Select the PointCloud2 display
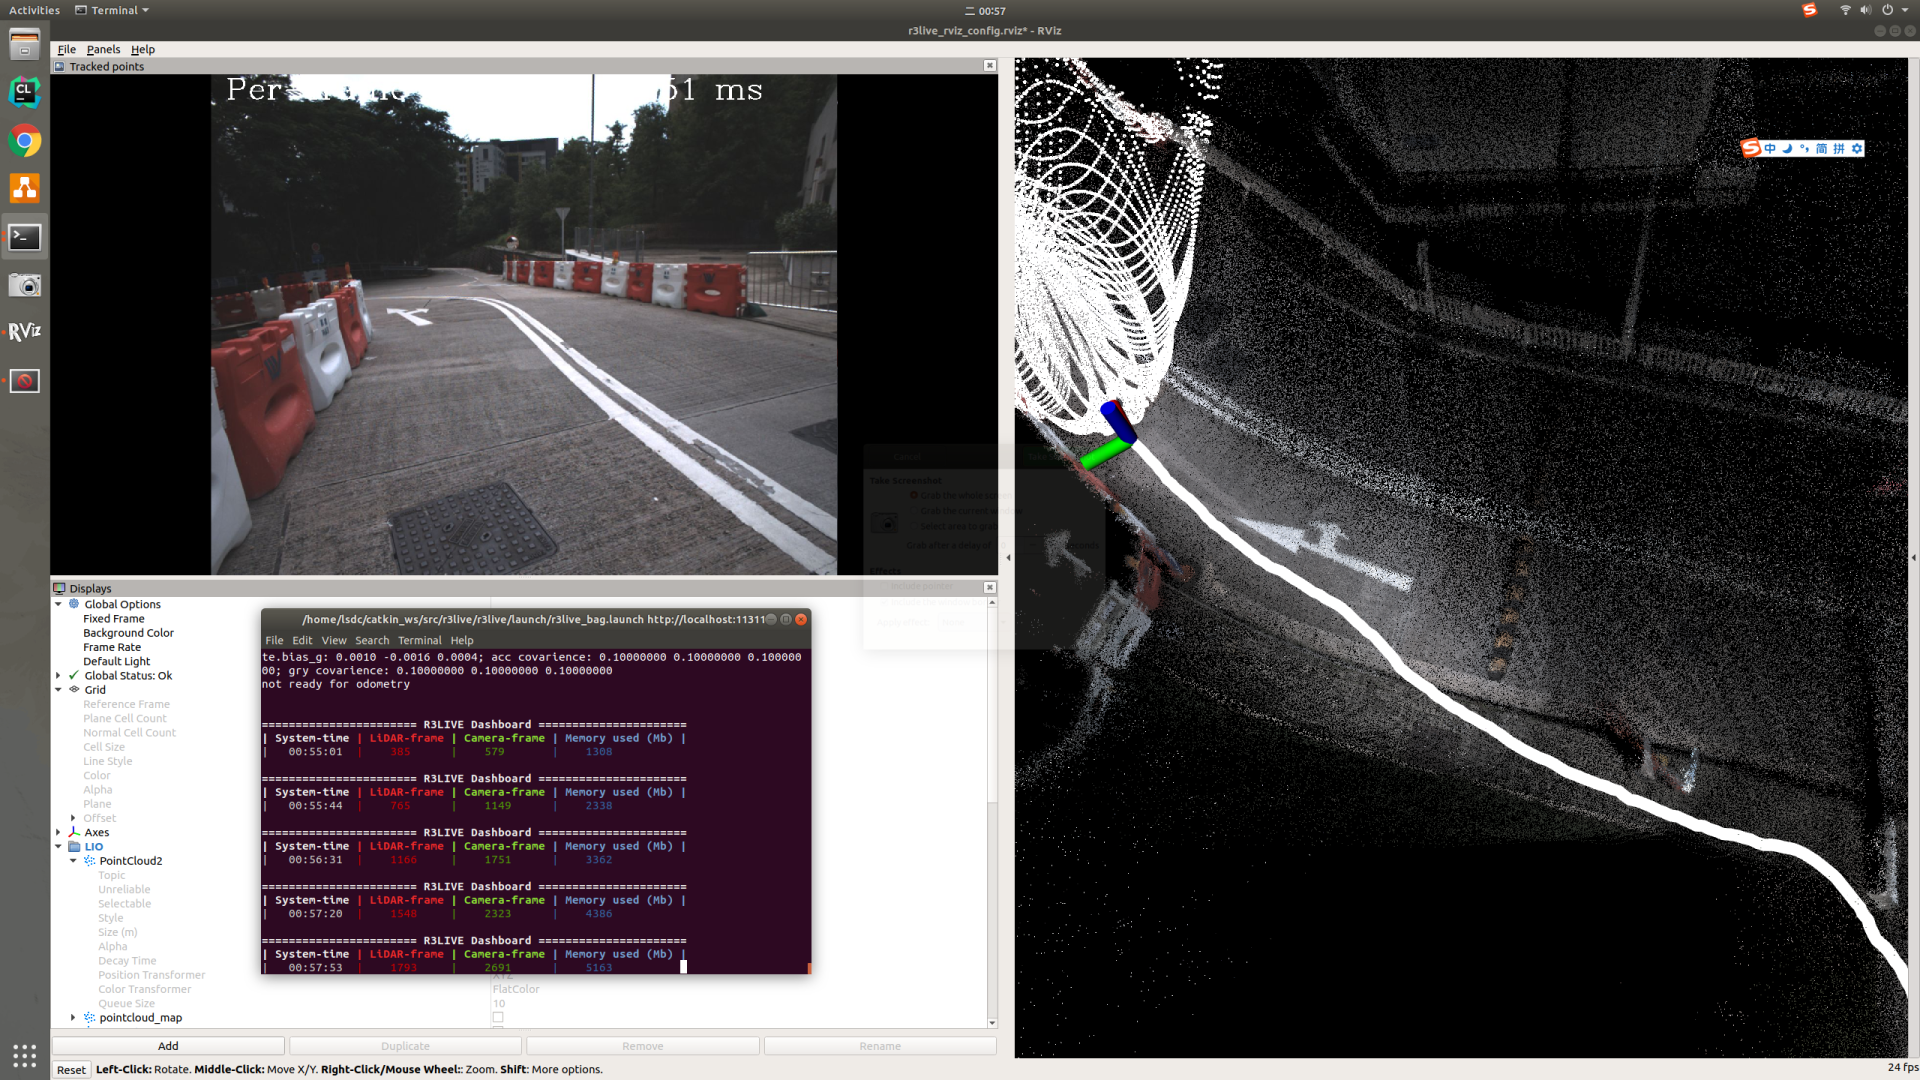The width and height of the screenshot is (1920, 1080). point(130,861)
